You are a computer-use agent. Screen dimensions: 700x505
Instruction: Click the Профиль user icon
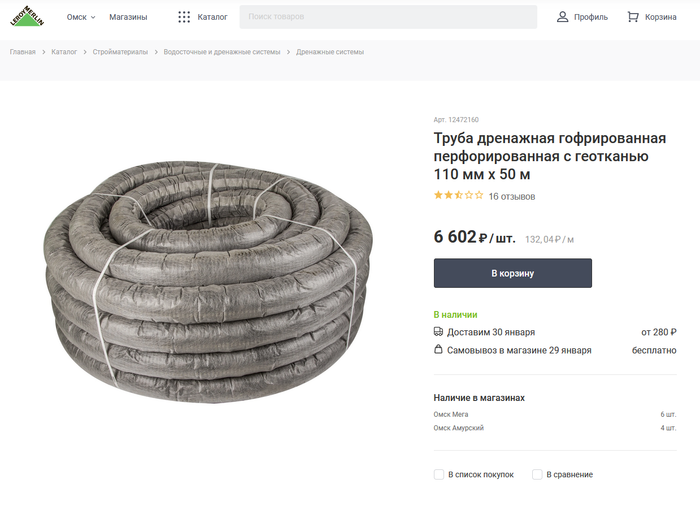(563, 17)
